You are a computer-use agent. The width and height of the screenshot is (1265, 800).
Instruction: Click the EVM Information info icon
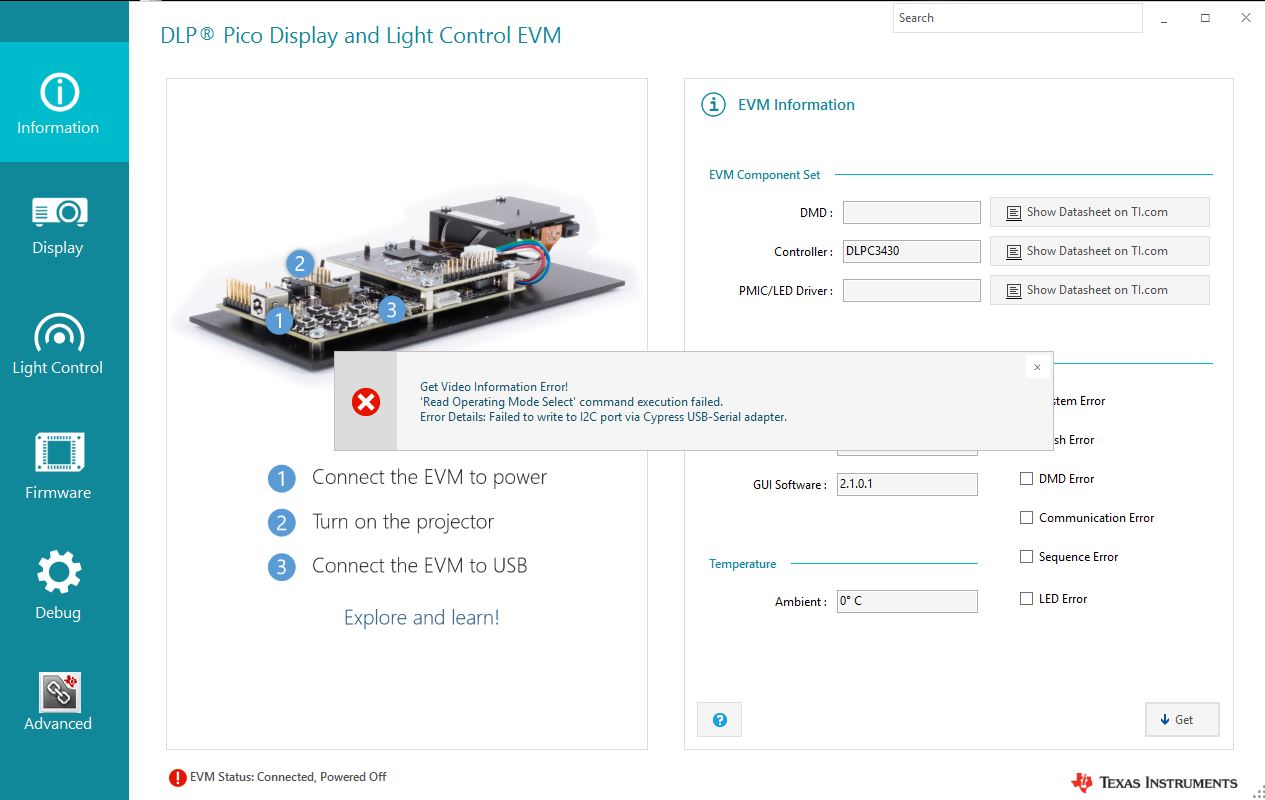(x=713, y=104)
